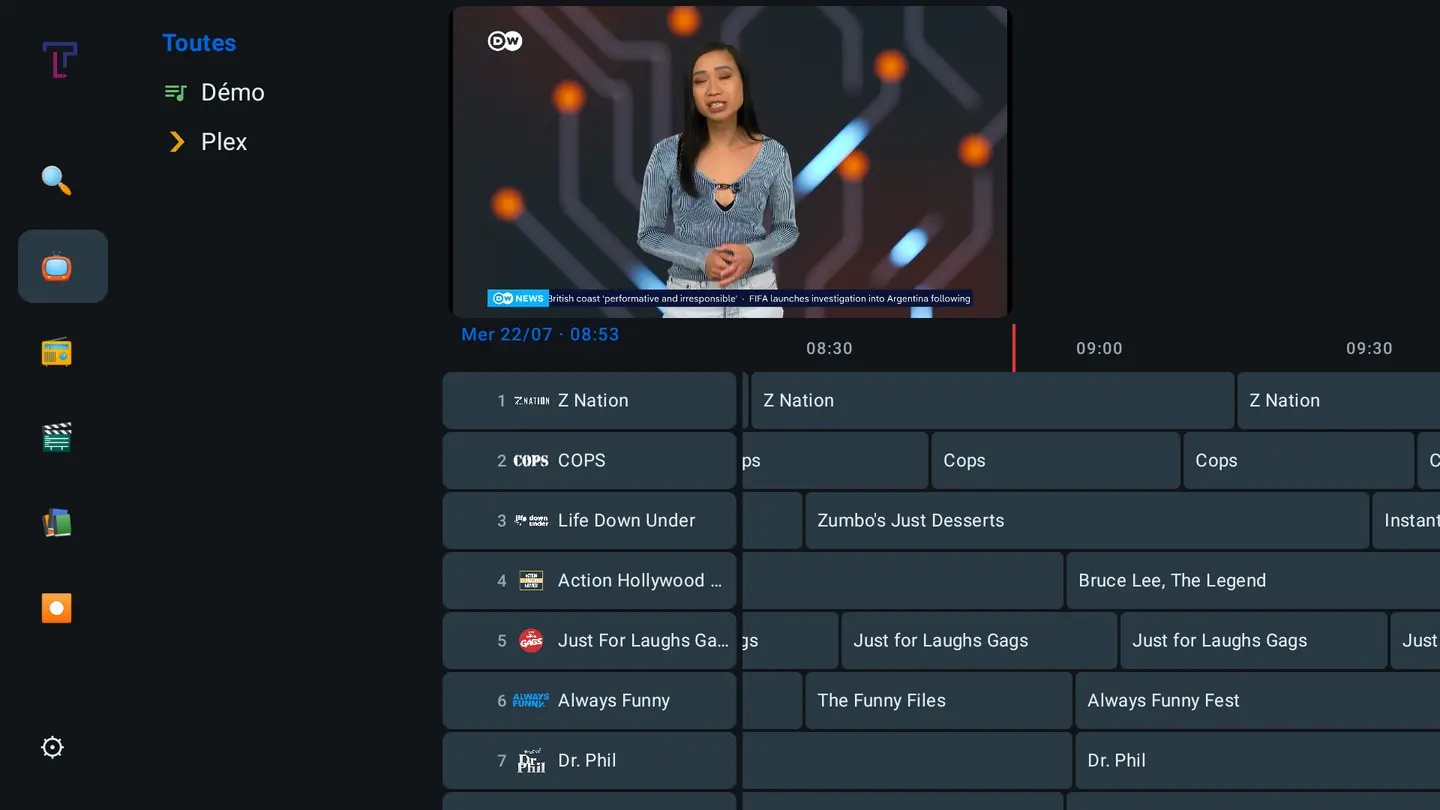
Task: Click the Z Nation channel logo
Action: click(531, 400)
